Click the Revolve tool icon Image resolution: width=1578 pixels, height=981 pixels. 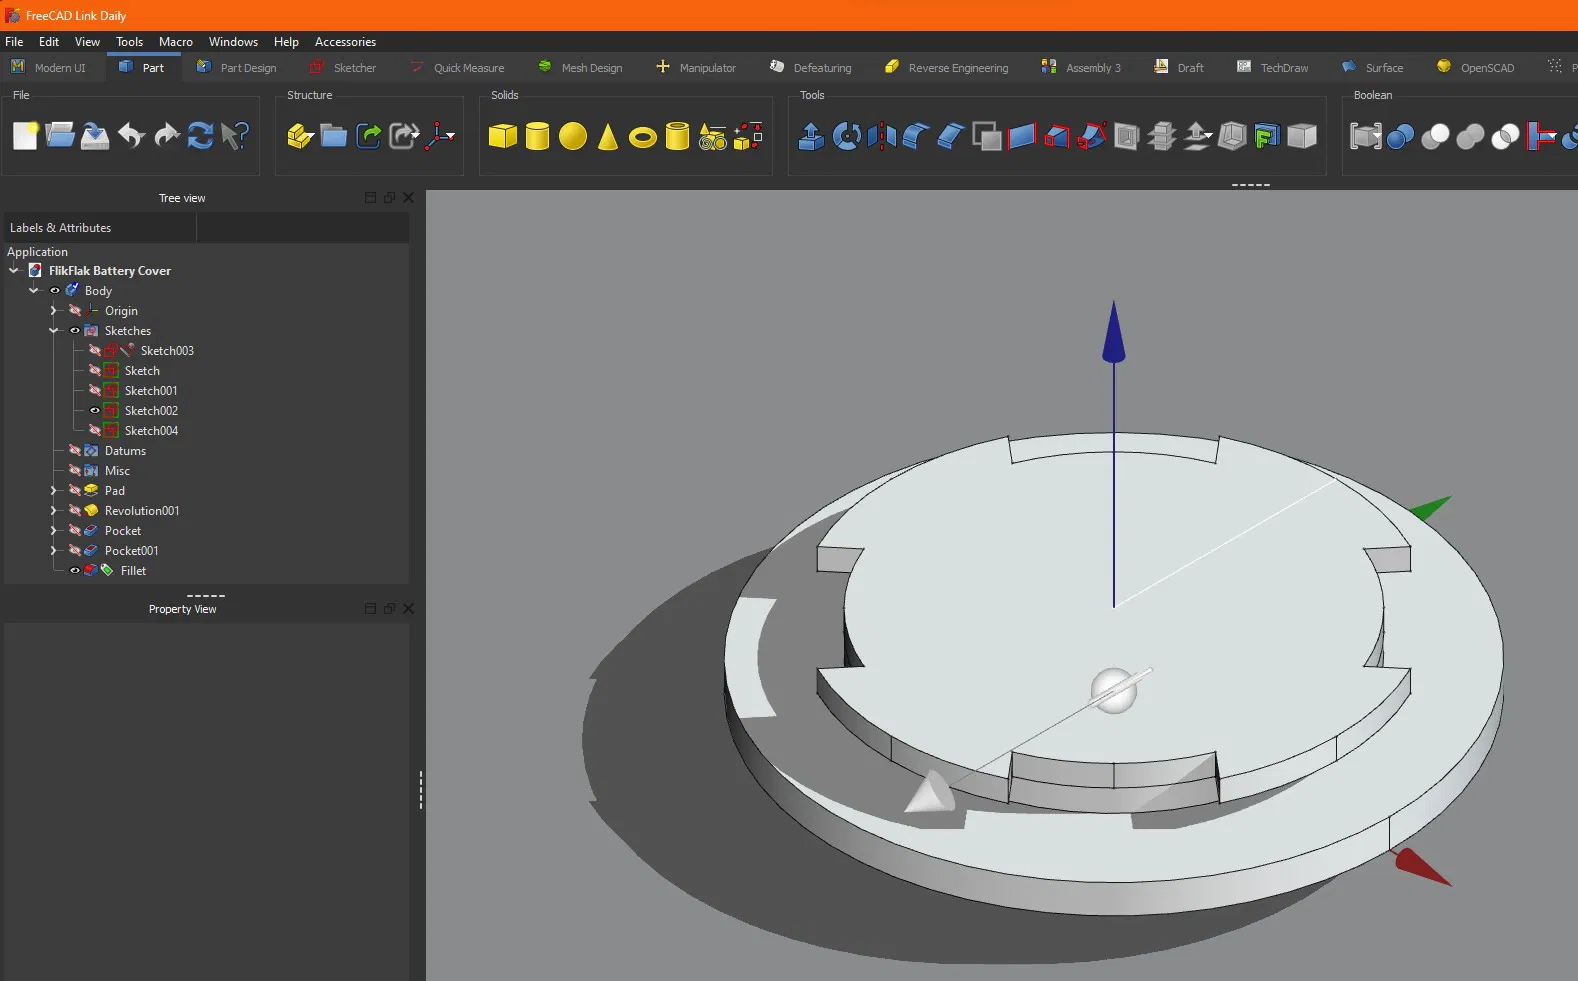(x=846, y=136)
